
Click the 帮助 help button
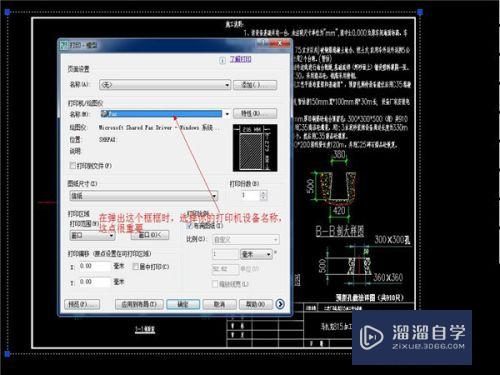pyautogui.click(x=256, y=304)
